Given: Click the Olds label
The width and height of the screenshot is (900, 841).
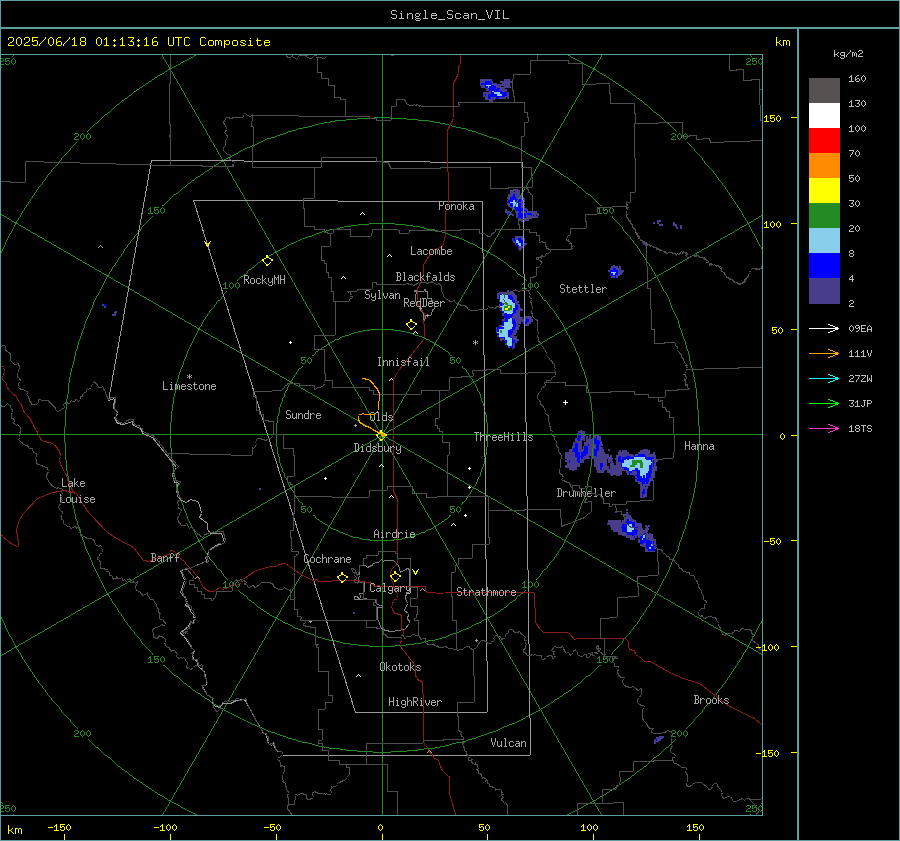Looking at the screenshot, I should click(382, 417).
